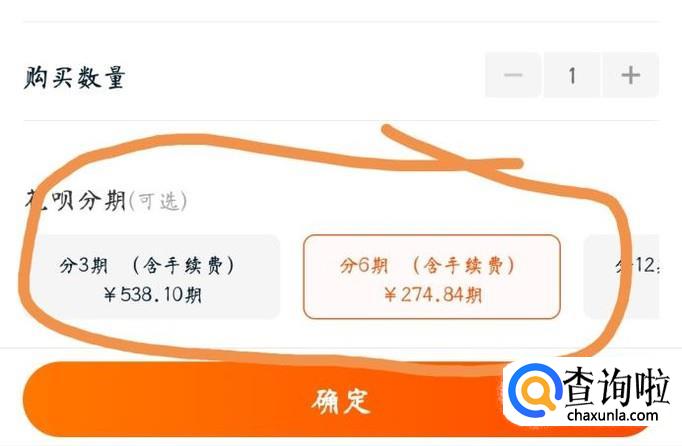Select the quantity field showing 1
682x446 pixels.
(572, 75)
